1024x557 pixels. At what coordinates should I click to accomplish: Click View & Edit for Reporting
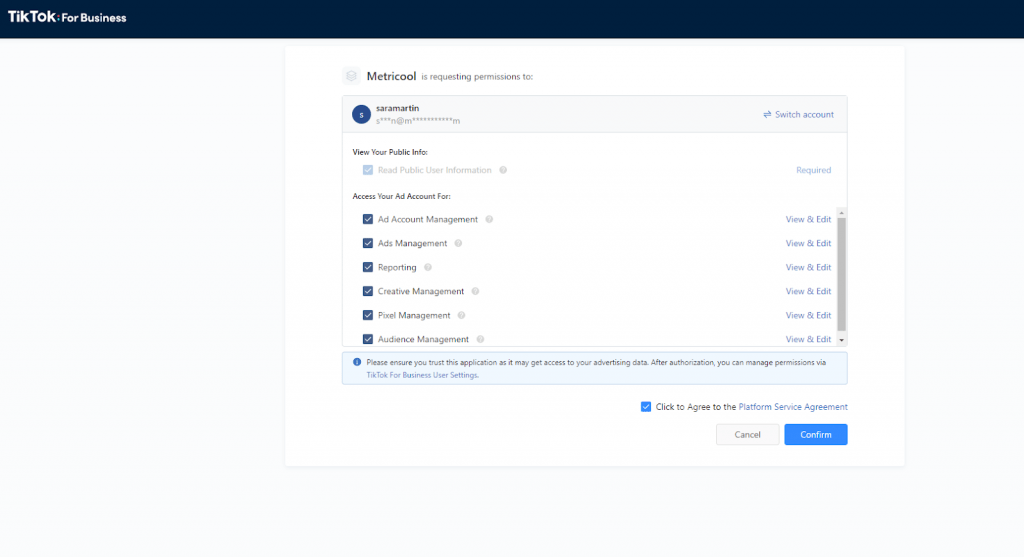[808, 267]
